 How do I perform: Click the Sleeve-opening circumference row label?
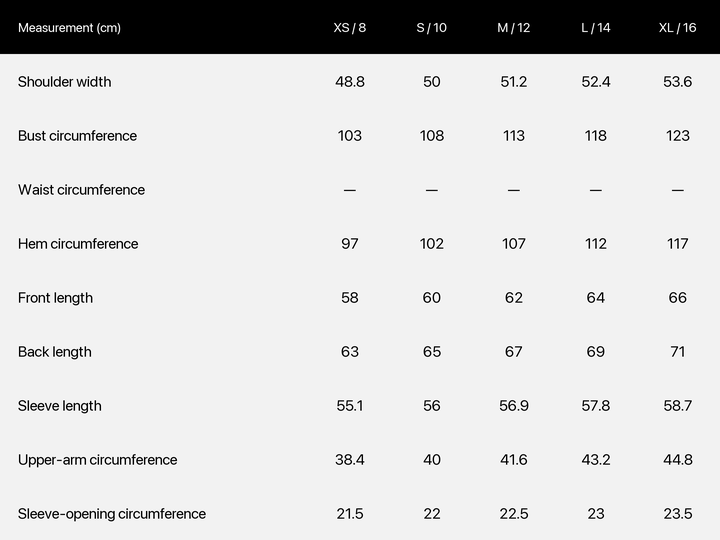coord(112,514)
